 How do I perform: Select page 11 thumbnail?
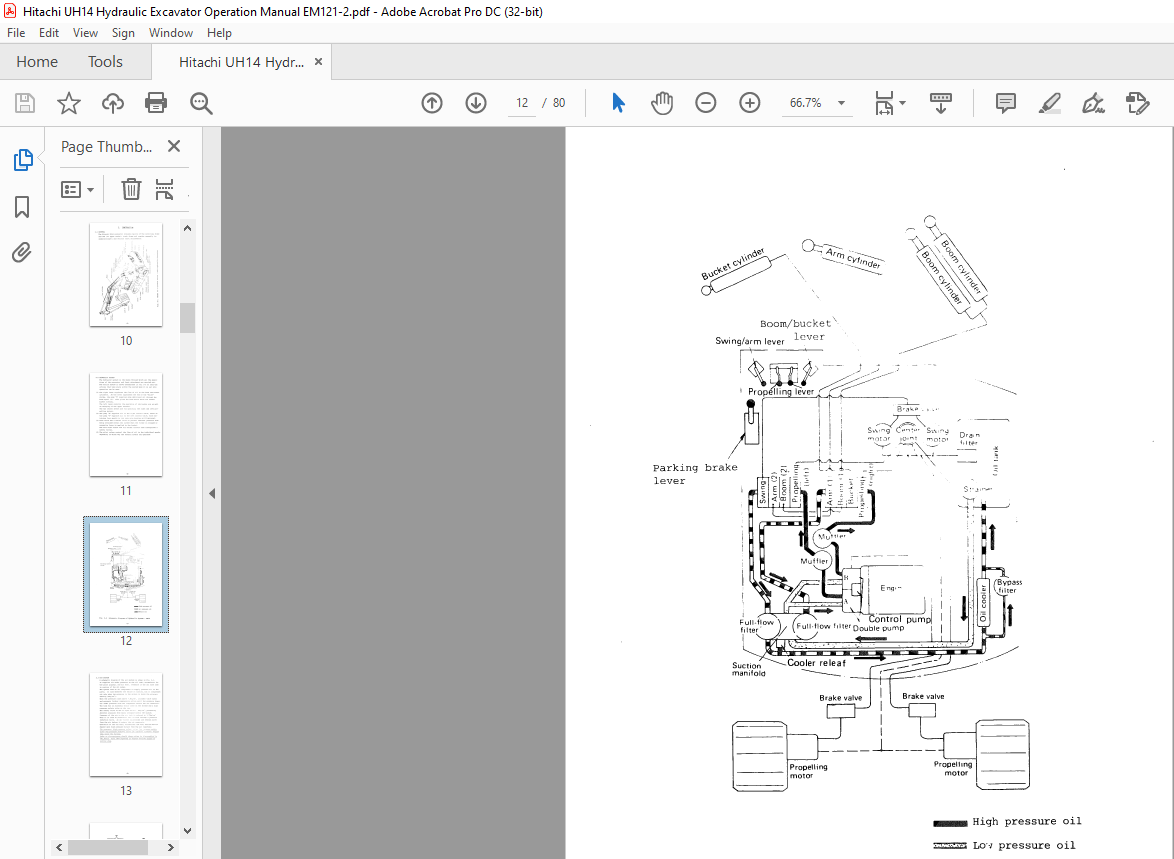pyautogui.click(x=126, y=425)
